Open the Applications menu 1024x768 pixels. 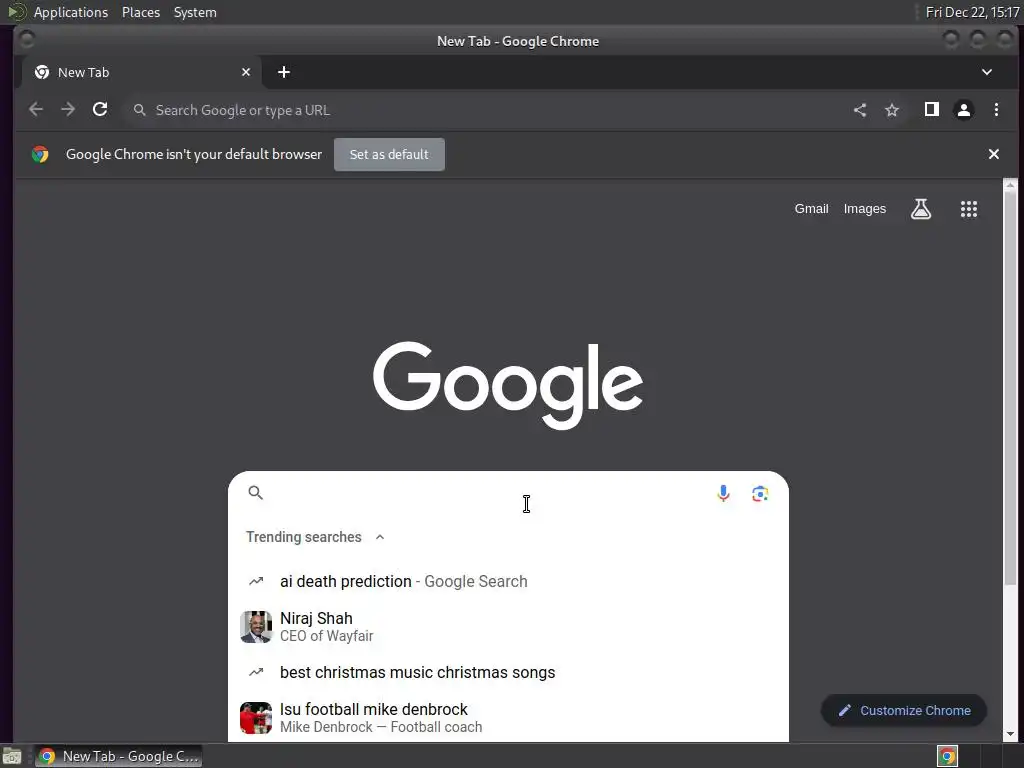pyautogui.click(x=71, y=12)
